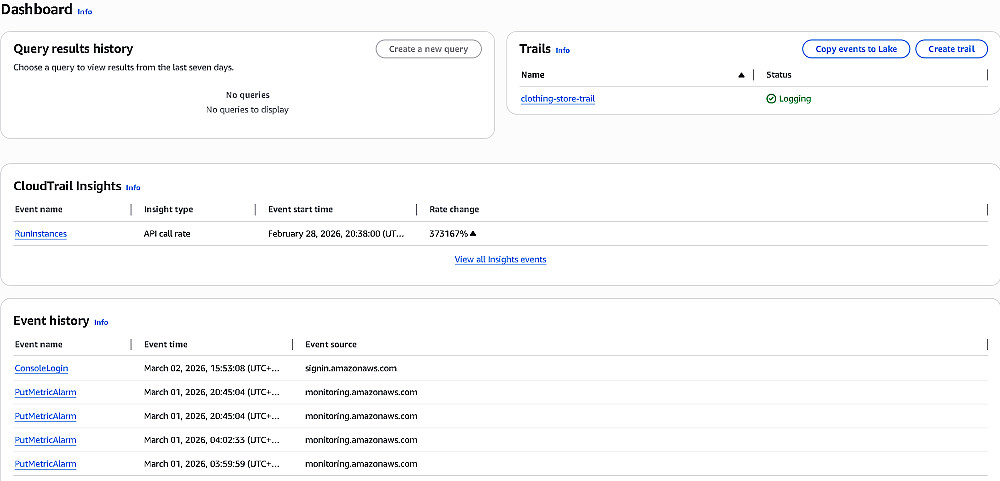This screenshot has width=1000, height=481.
Task: Follow the View all Insights events link
Action: tap(500, 260)
